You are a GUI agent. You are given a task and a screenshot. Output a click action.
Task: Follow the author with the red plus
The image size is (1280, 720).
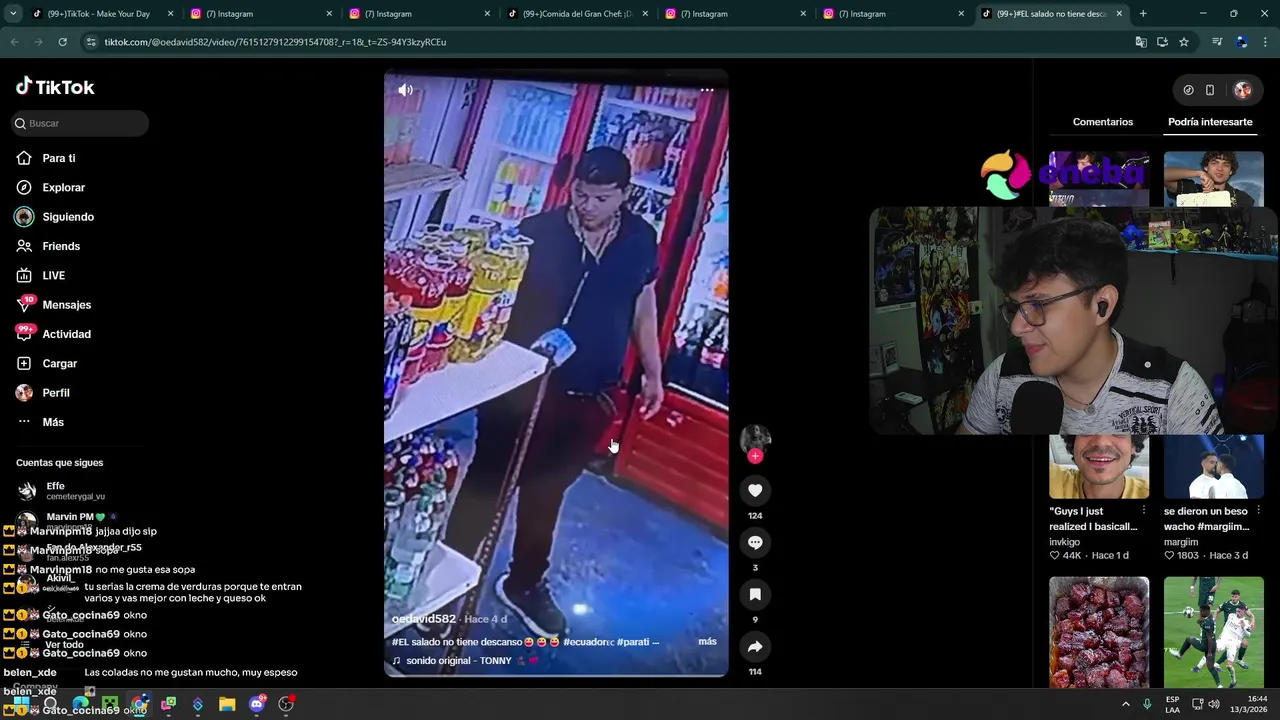[755, 456]
